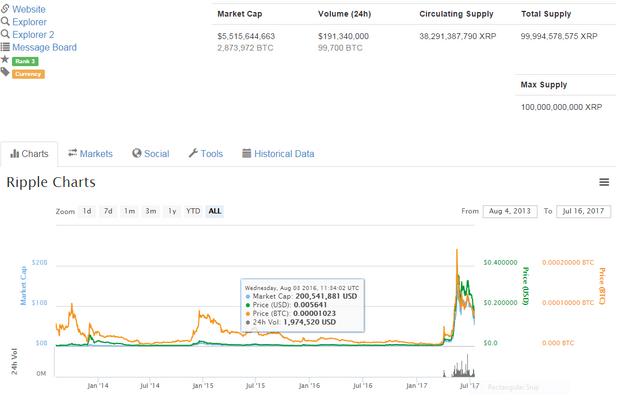Click the 100,000,000,000 XRP max supply
The width and height of the screenshot is (640, 405).
pos(561,107)
